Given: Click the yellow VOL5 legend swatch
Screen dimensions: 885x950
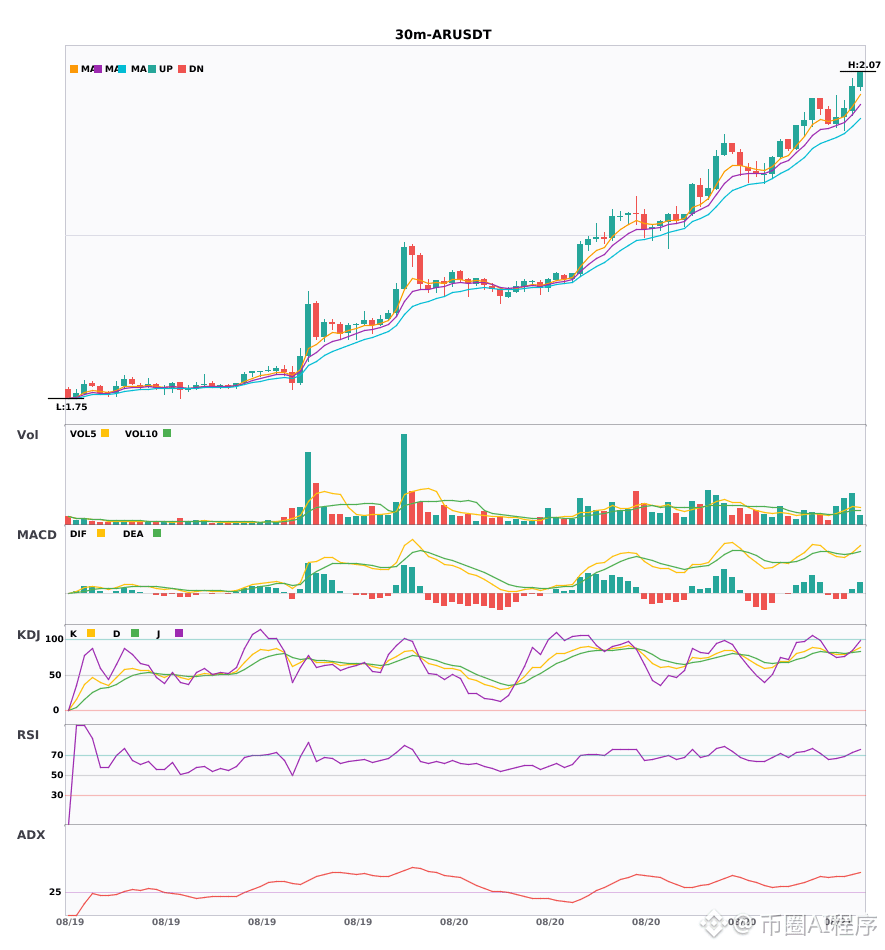Looking at the screenshot, I should coord(105,433).
